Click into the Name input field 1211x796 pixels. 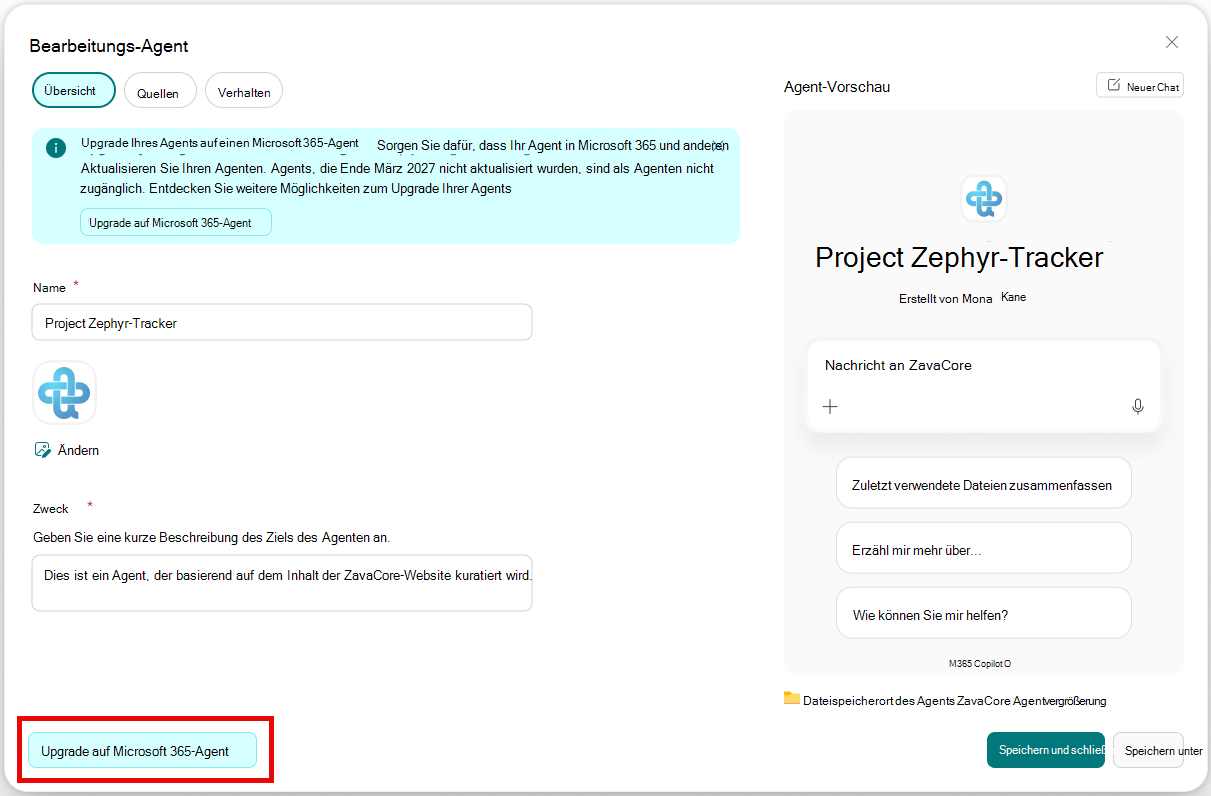click(282, 323)
